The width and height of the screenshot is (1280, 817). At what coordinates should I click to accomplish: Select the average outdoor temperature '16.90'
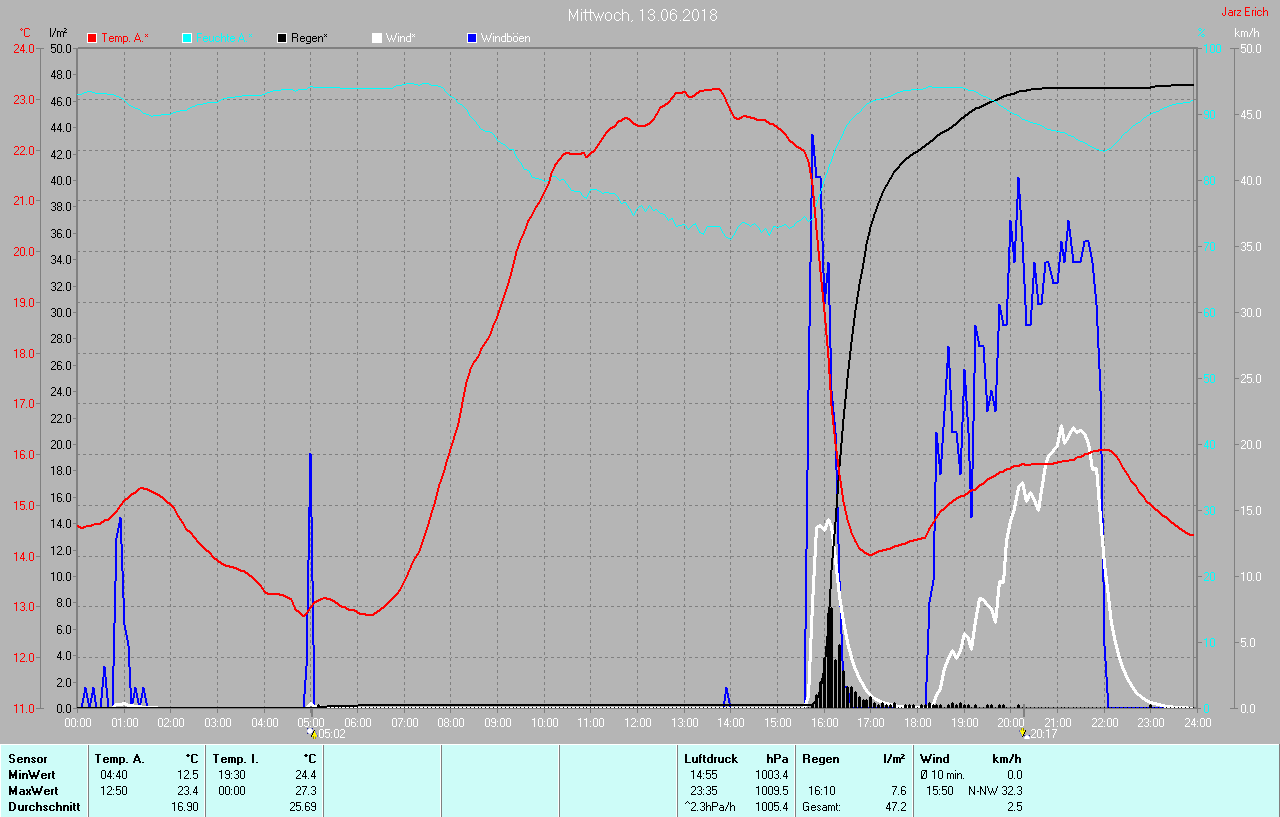pyautogui.click(x=185, y=807)
